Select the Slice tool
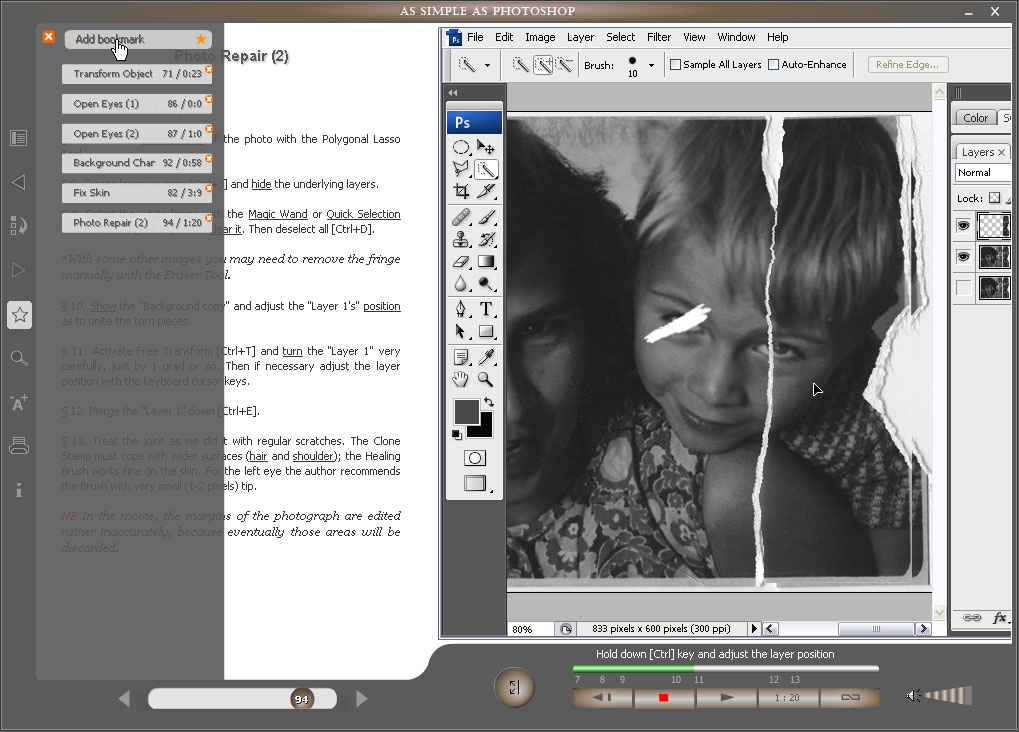 [485, 191]
